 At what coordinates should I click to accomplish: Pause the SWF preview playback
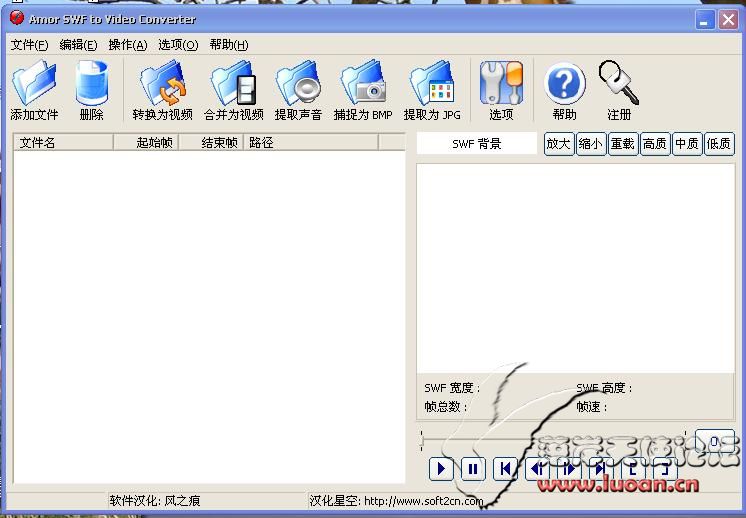point(473,469)
